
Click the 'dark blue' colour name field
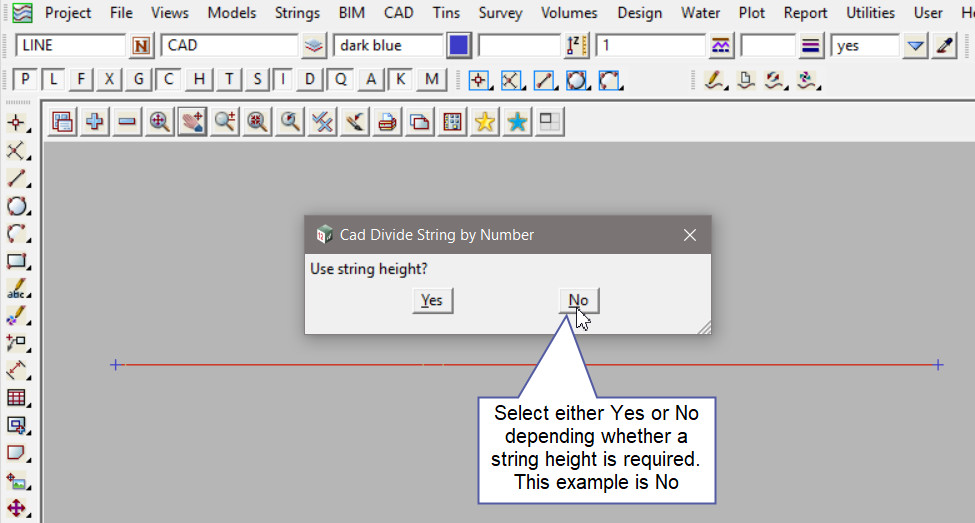[x=389, y=46]
